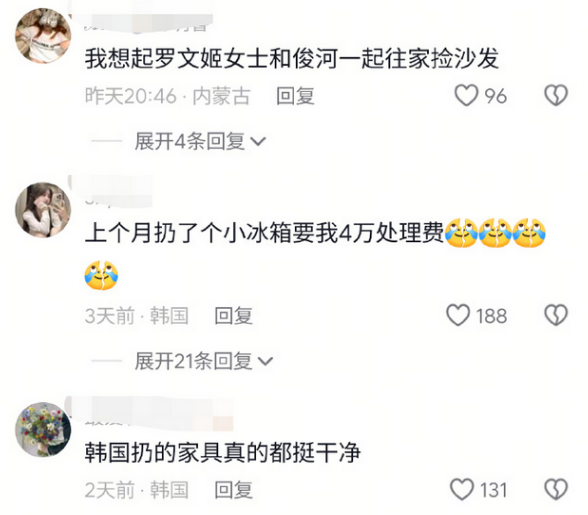Click the crying emoji on the second line
588x515 pixels.
point(102,275)
